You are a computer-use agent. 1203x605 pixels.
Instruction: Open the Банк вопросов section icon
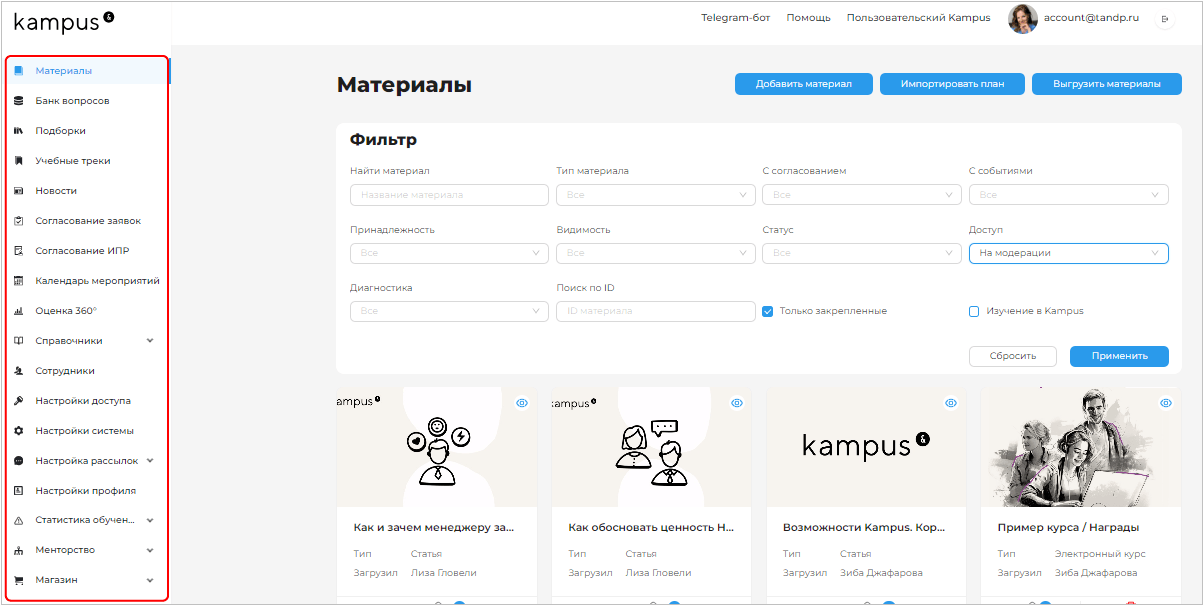point(18,100)
